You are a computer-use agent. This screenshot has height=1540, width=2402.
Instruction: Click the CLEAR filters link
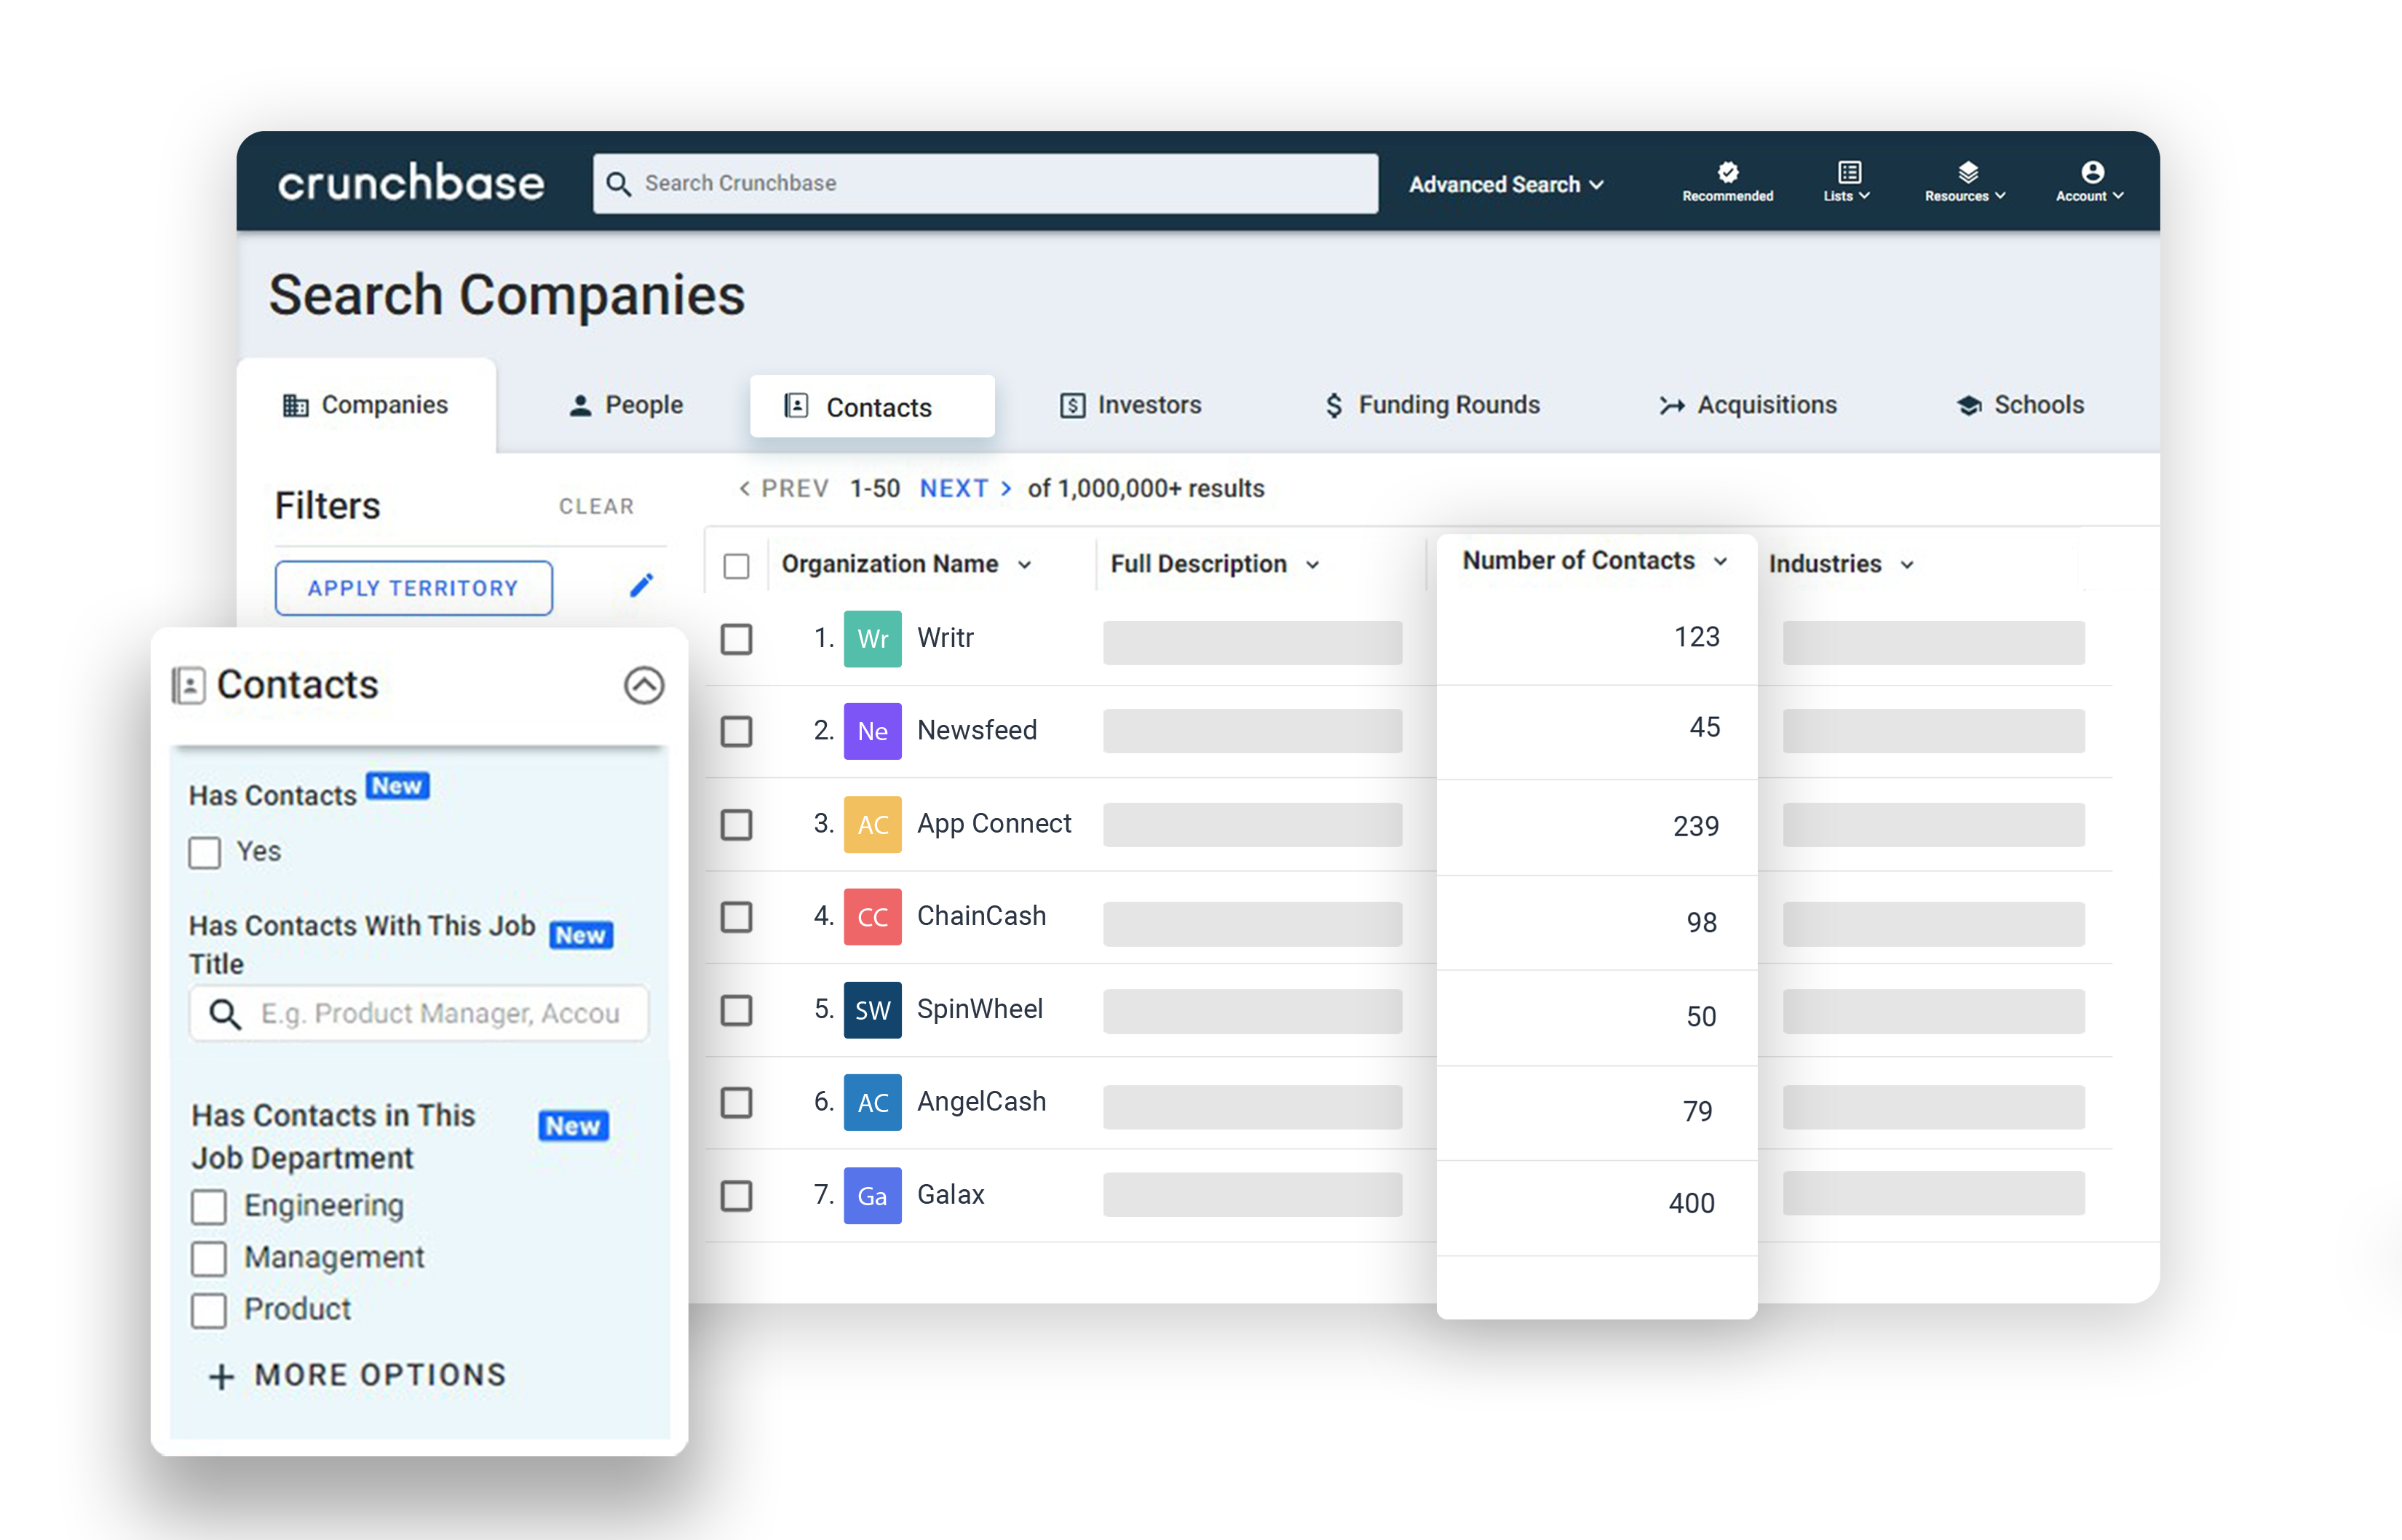[x=596, y=506]
